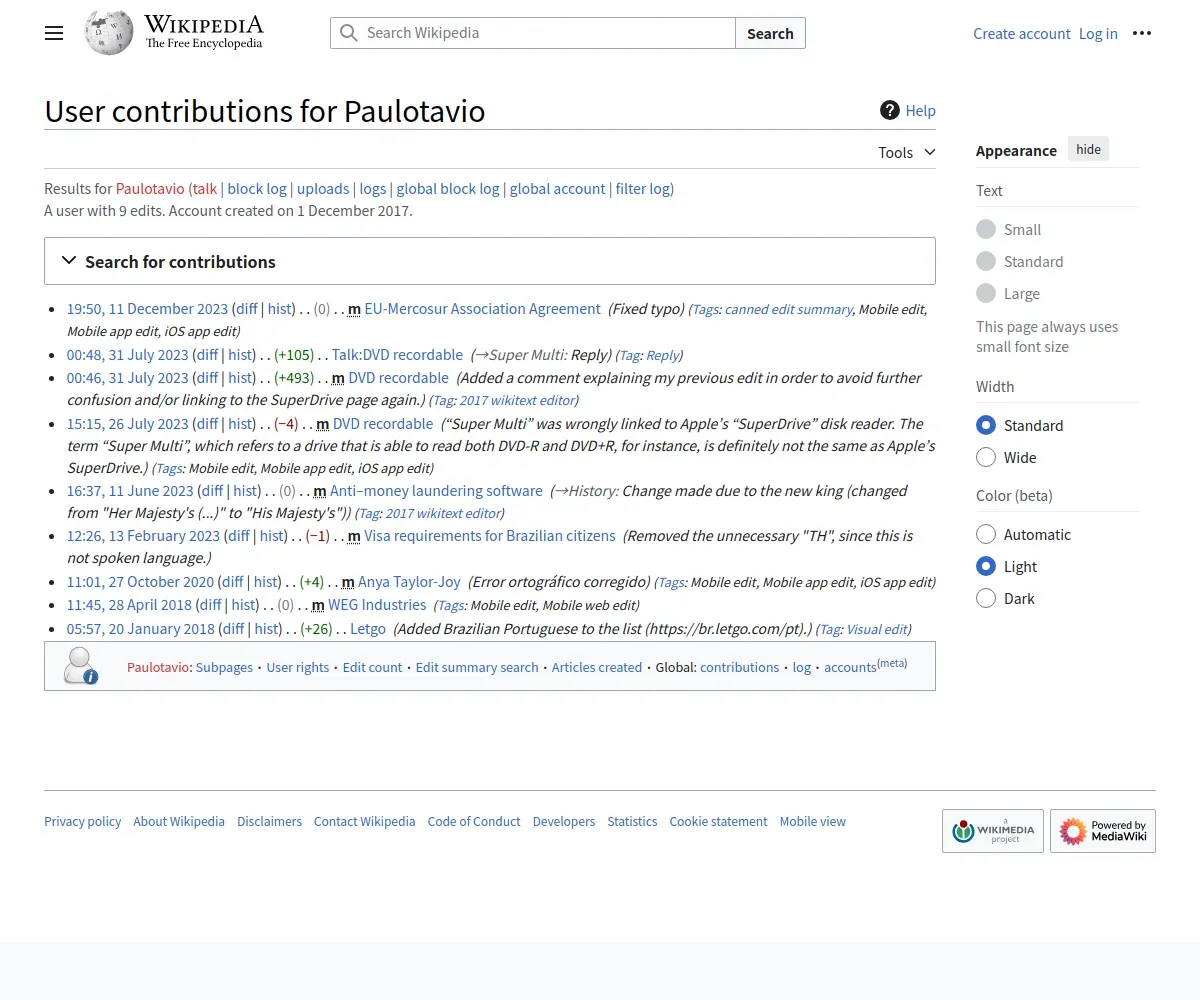Open Cookie statement footer link
1200x1000 pixels.
click(x=718, y=821)
